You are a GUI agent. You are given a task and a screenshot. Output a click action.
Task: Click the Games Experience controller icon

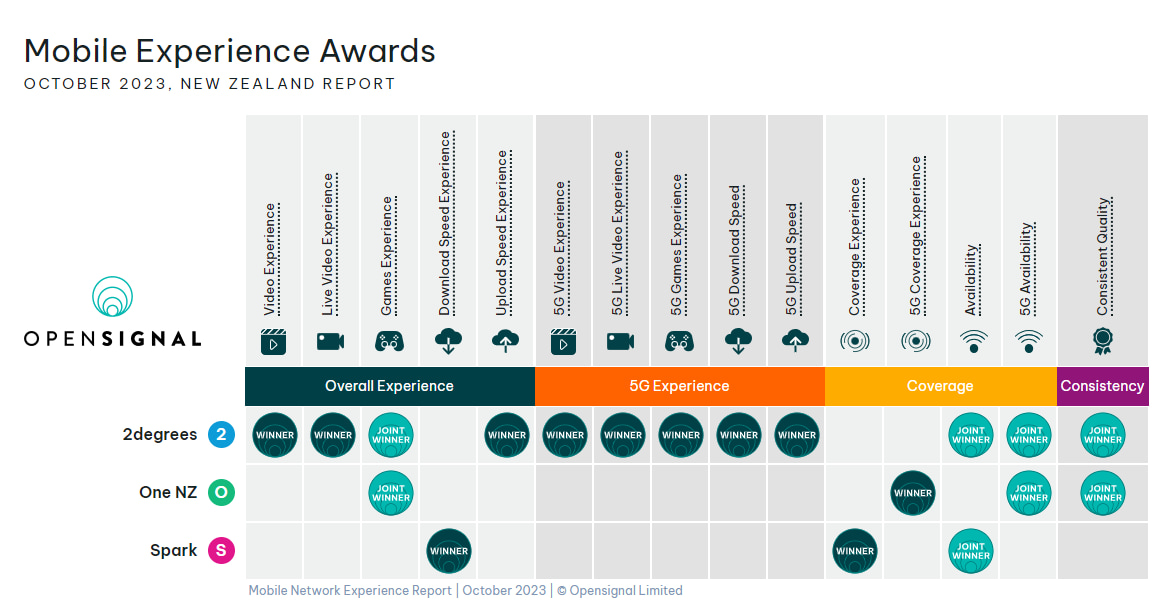coord(389,341)
